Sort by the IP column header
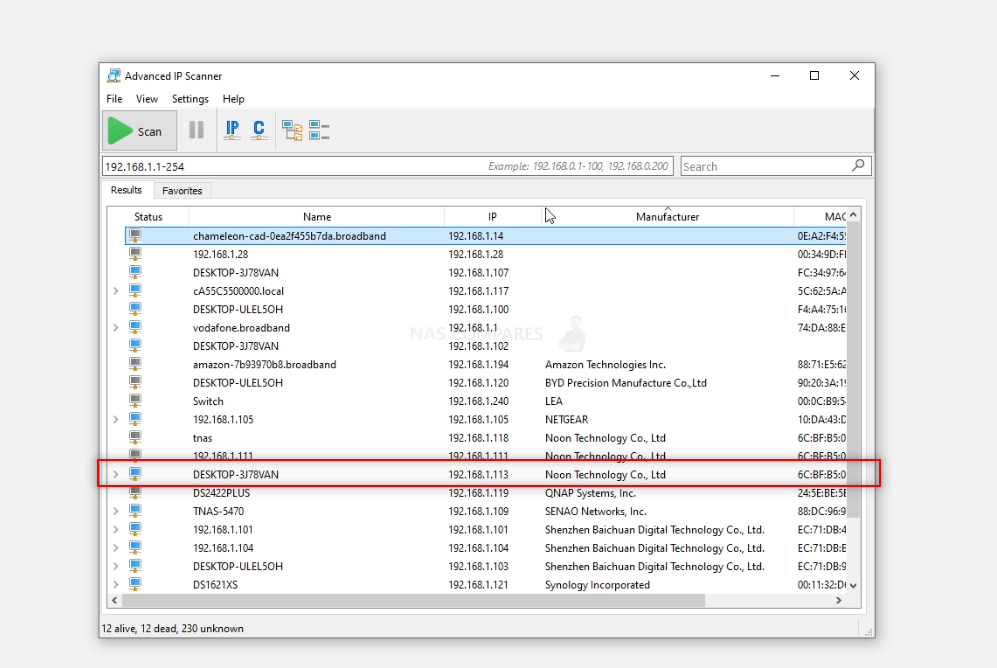The image size is (997, 668). 492,217
